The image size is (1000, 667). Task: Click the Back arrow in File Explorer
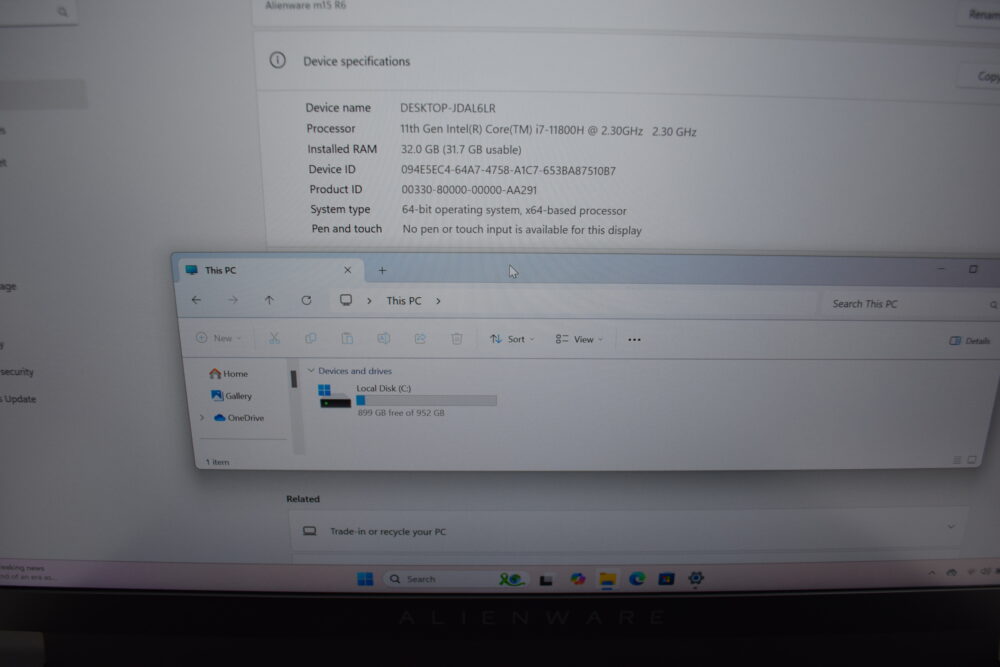pos(196,299)
